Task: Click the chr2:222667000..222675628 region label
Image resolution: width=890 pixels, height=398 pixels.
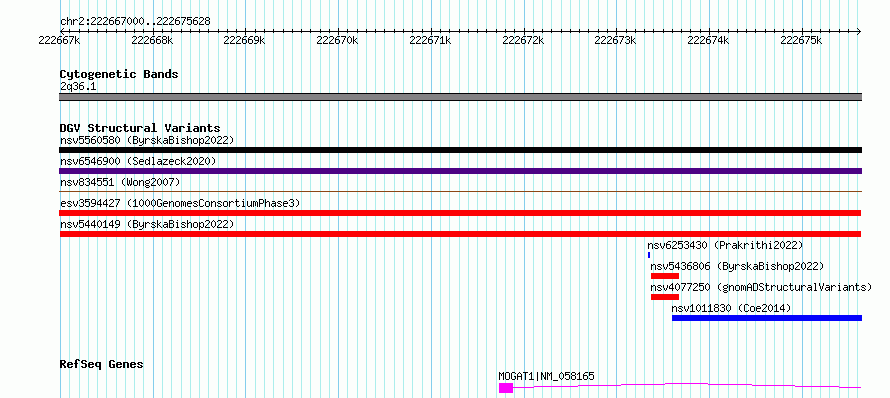Action: [135, 22]
